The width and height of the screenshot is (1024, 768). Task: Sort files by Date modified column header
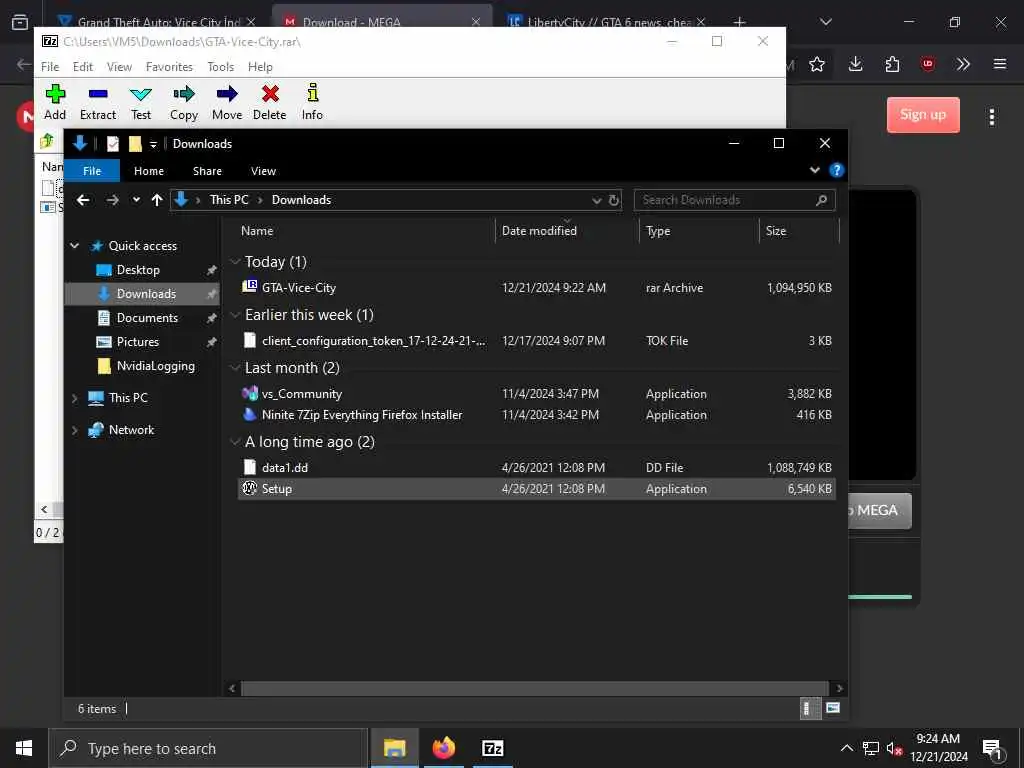click(x=567, y=231)
